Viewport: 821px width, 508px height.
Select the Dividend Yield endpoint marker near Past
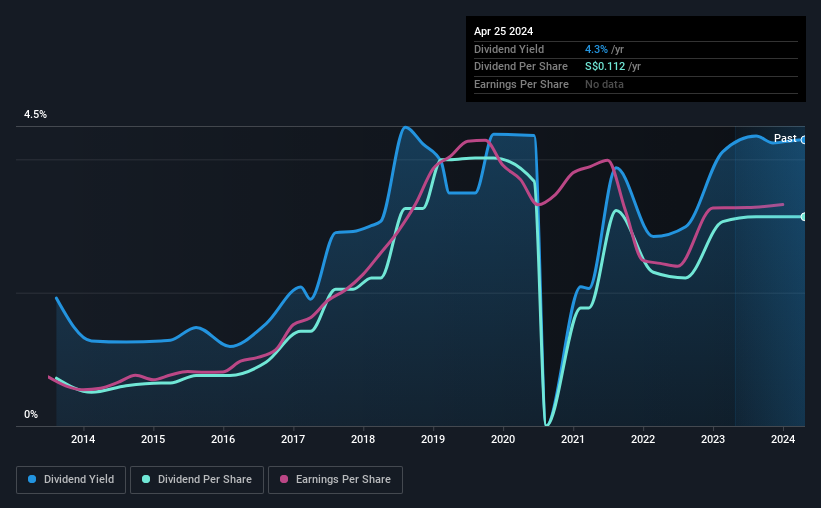(804, 140)
